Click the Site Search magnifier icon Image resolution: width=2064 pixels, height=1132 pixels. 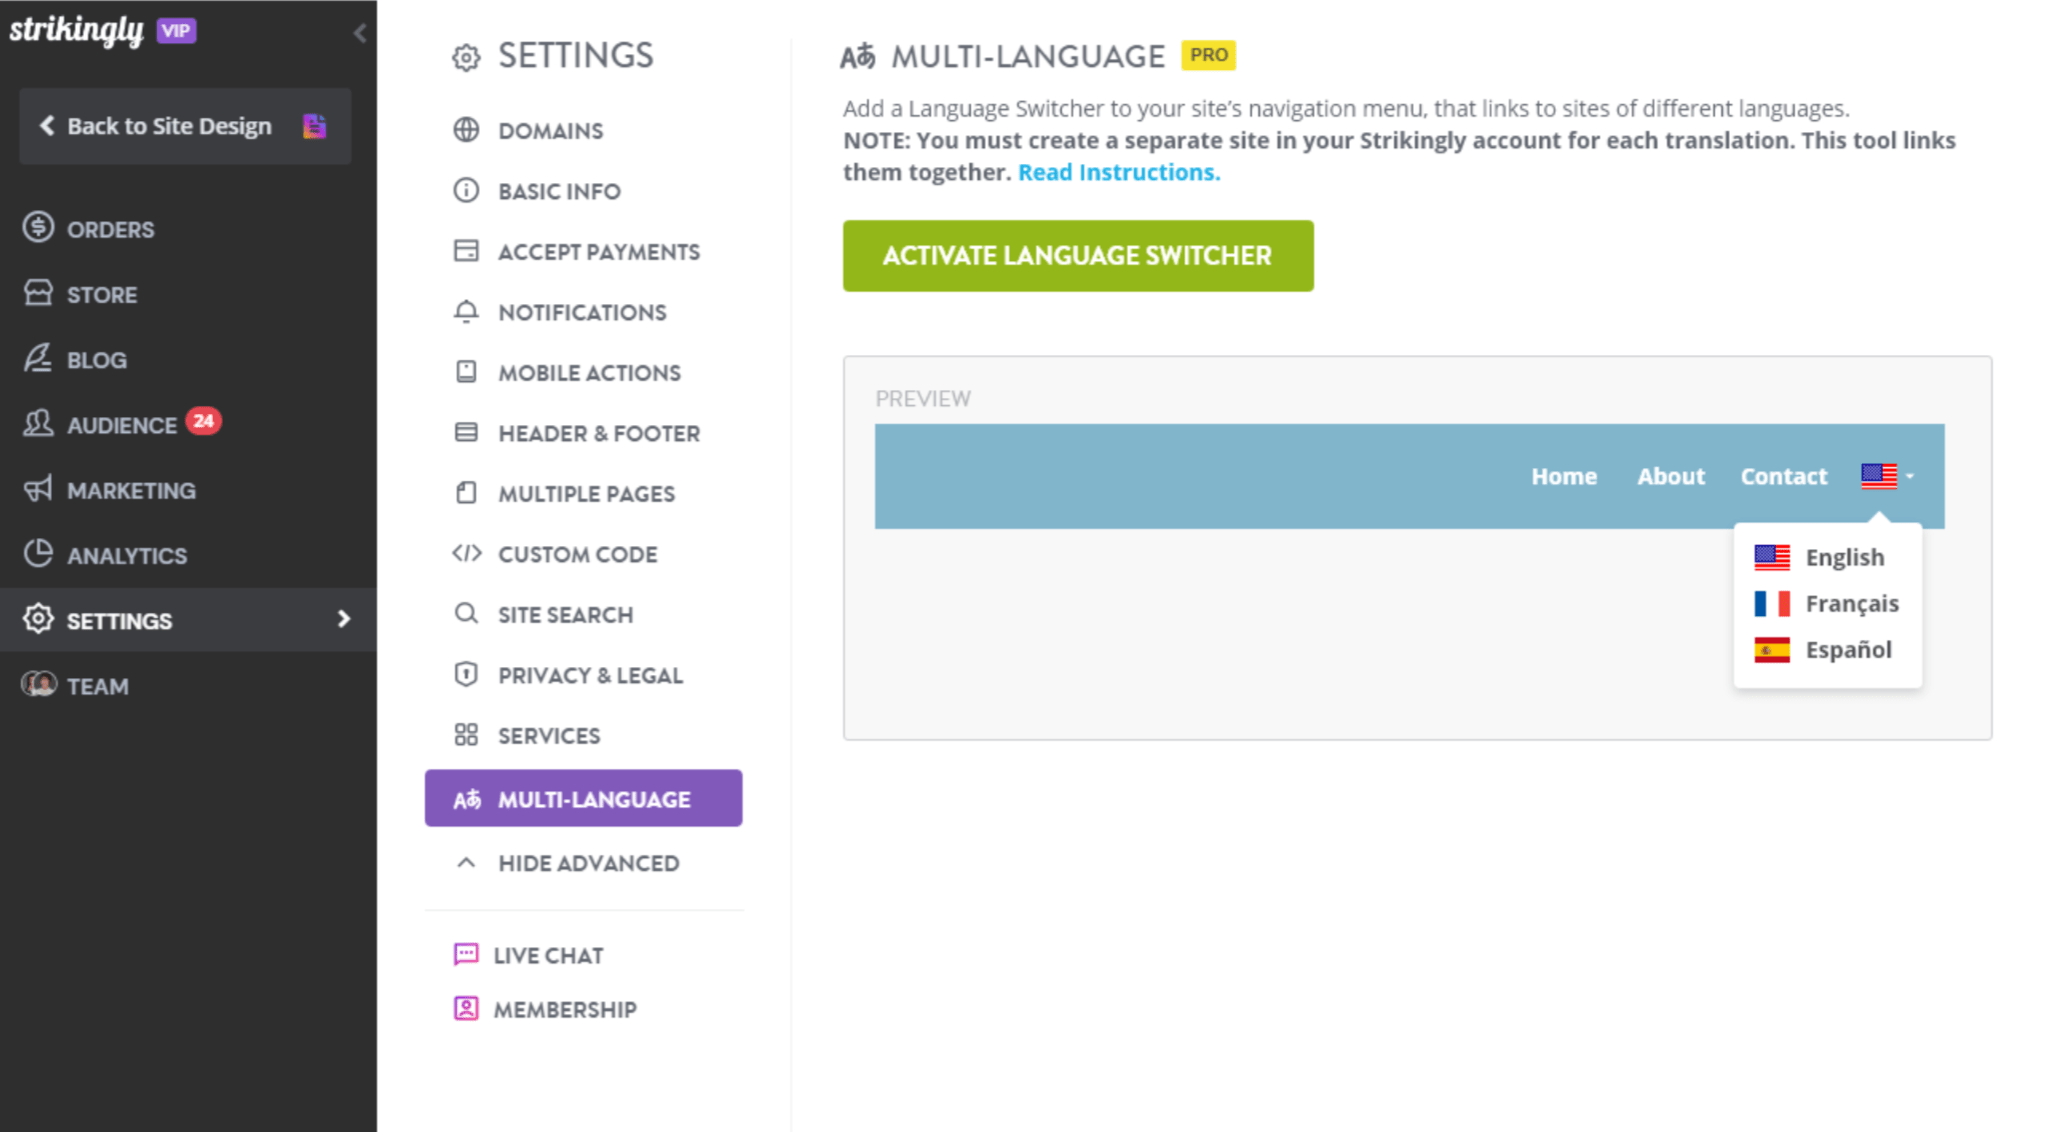(x=466, y=614)
